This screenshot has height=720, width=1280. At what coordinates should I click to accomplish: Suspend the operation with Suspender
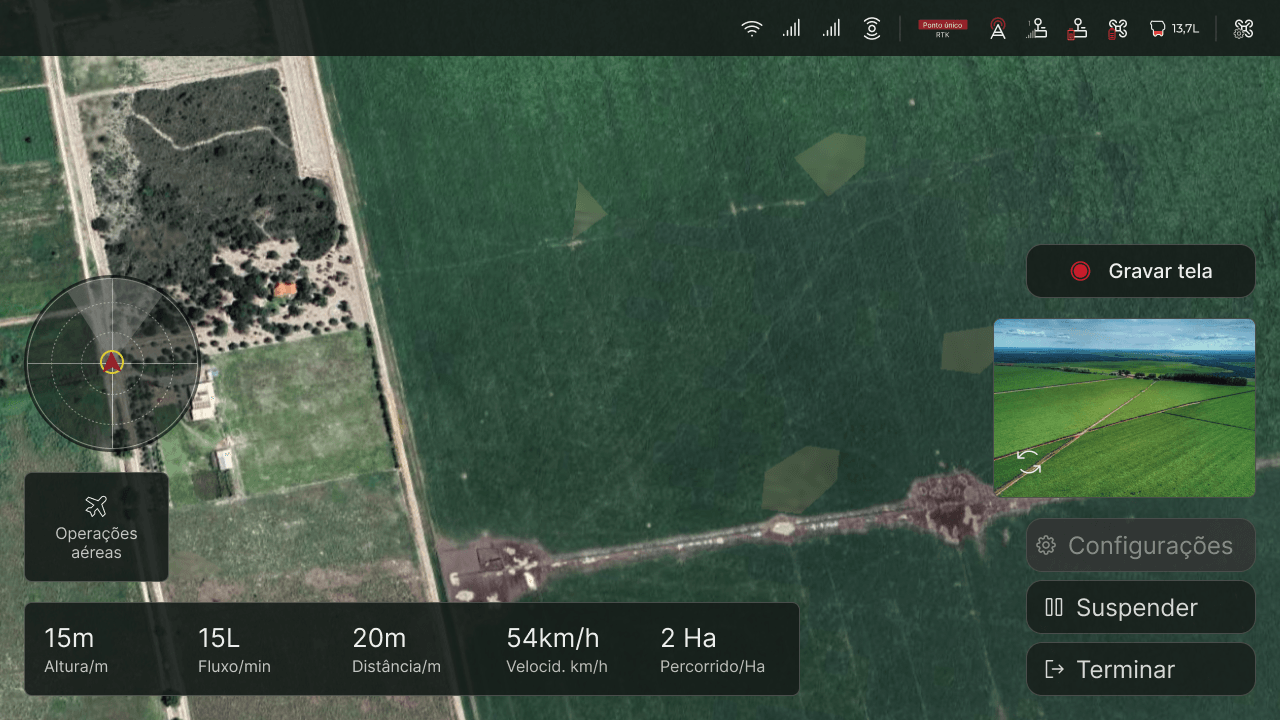(1141, 607)
